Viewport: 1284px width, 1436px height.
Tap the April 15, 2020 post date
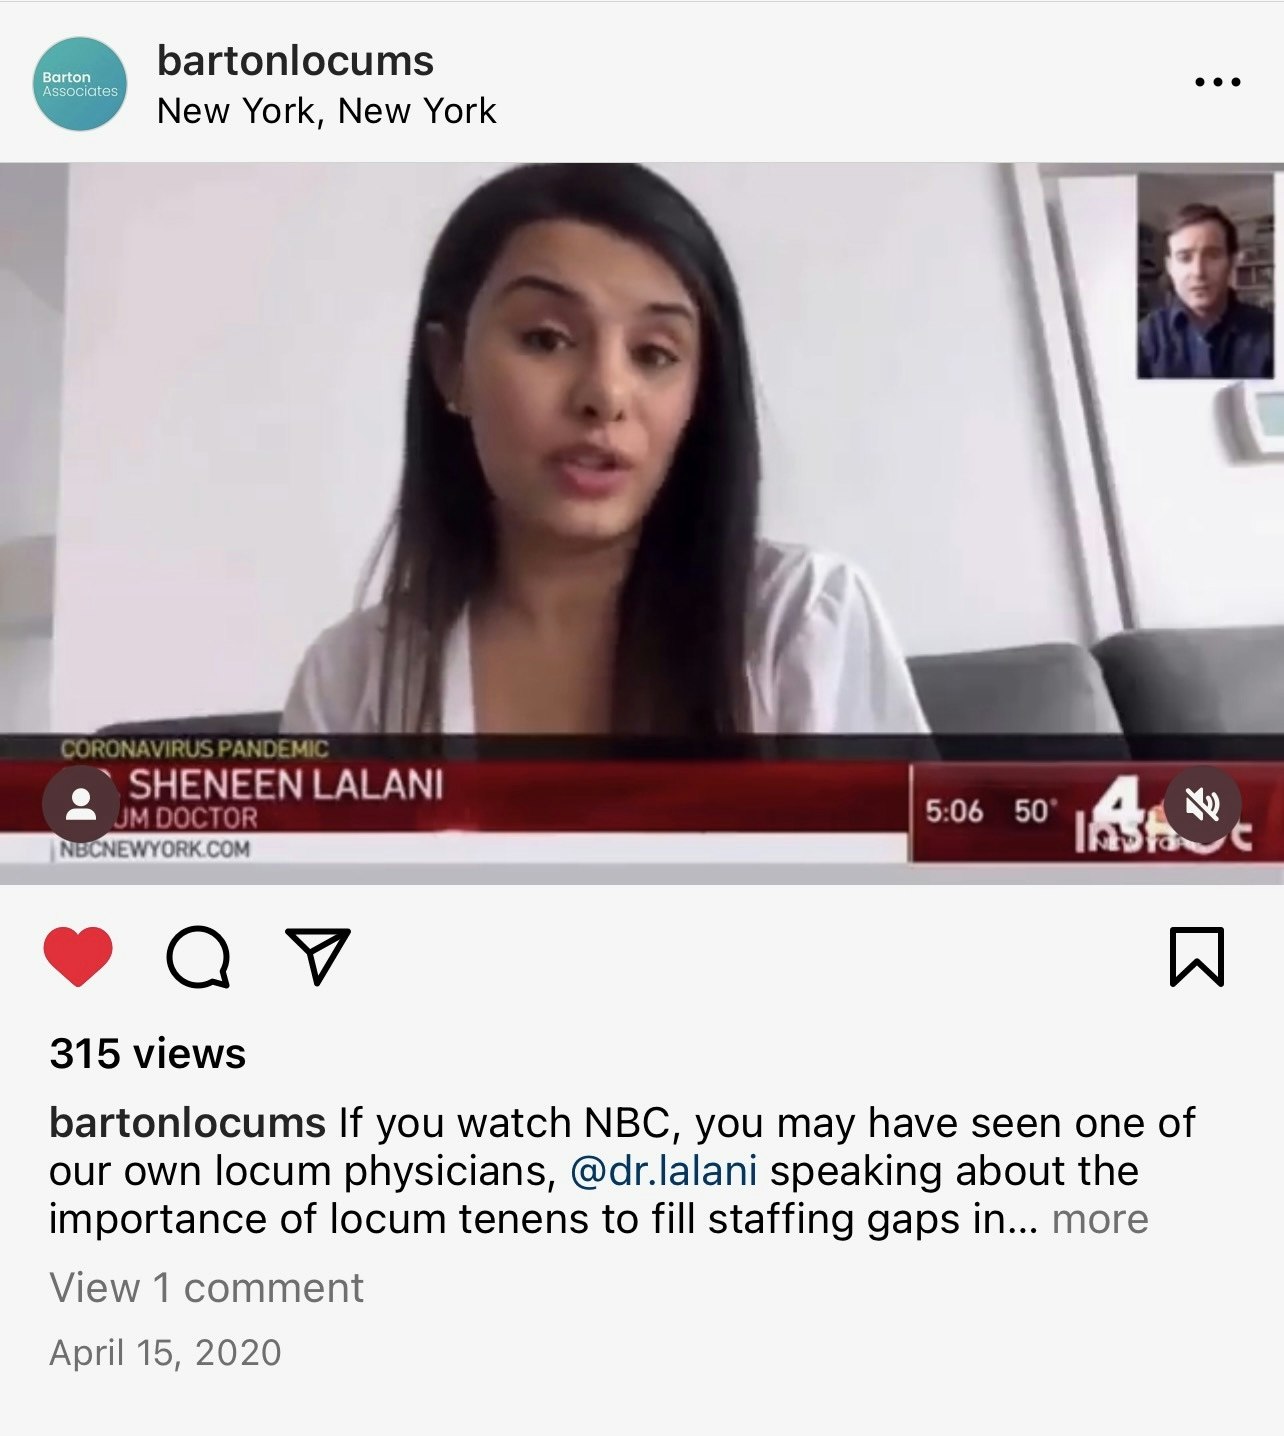click(165, 1353)
